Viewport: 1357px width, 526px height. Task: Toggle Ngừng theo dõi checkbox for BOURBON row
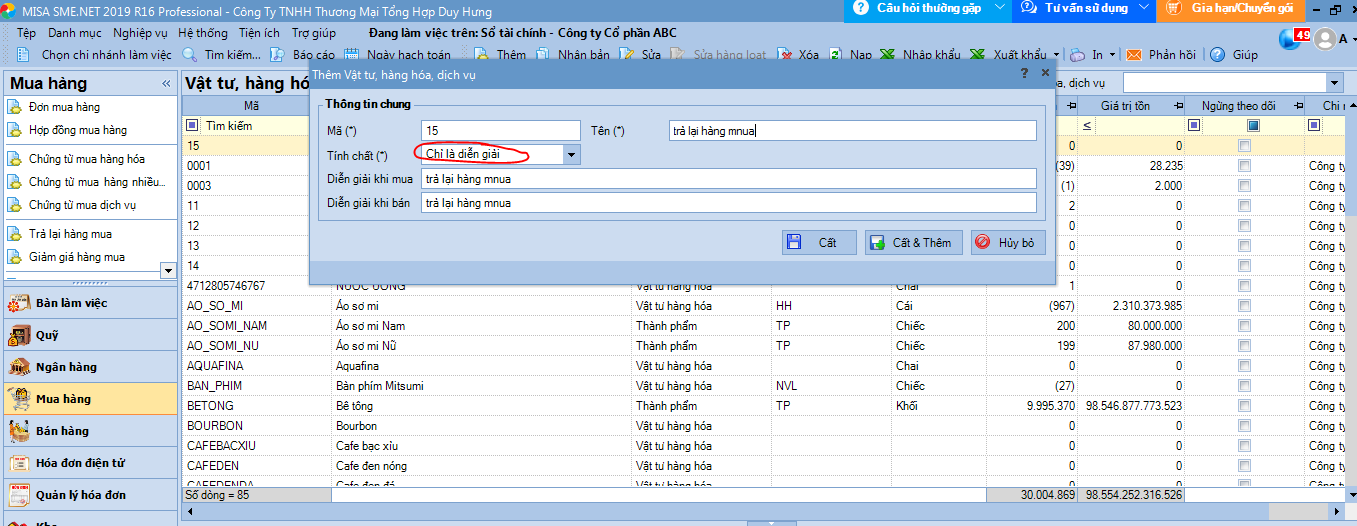(1244, 426)
